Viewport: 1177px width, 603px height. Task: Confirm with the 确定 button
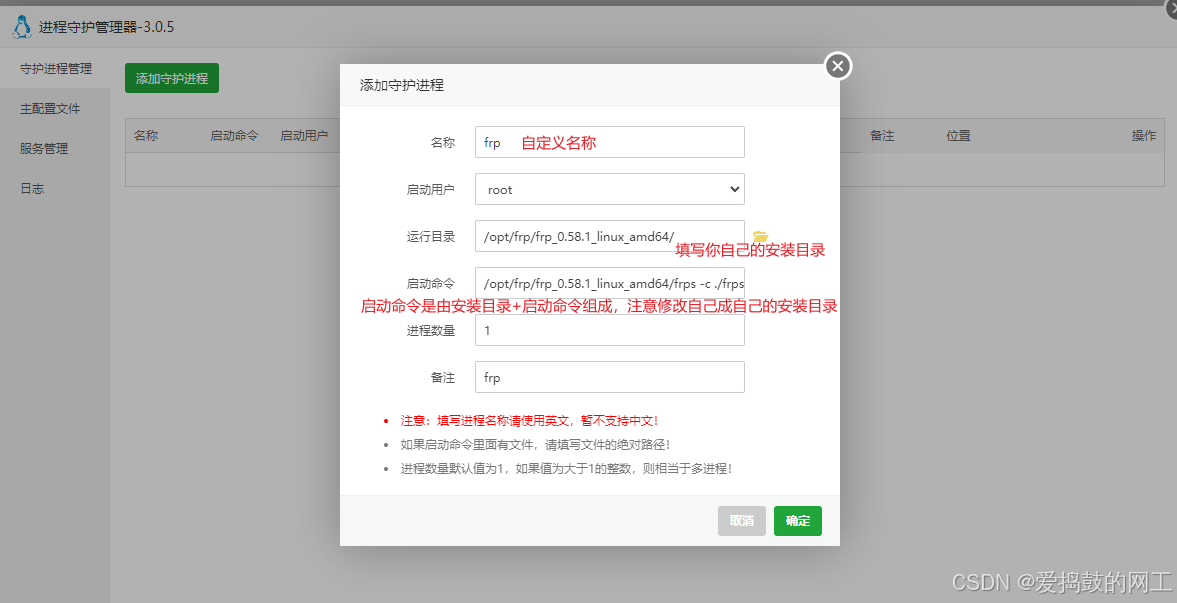point(798,521)
